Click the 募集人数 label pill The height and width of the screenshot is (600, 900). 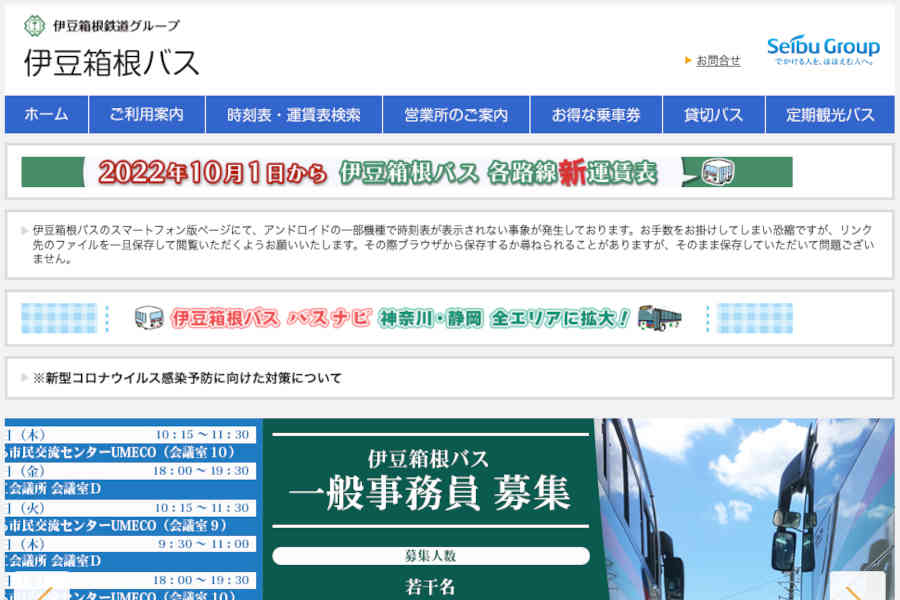click(x=430, y=556)
